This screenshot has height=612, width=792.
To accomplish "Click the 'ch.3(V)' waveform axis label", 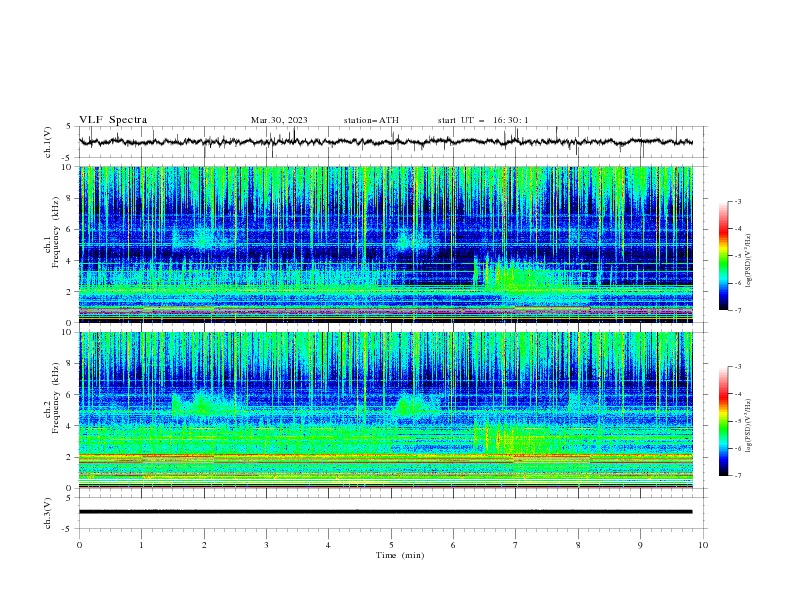I will coord(48,513).
